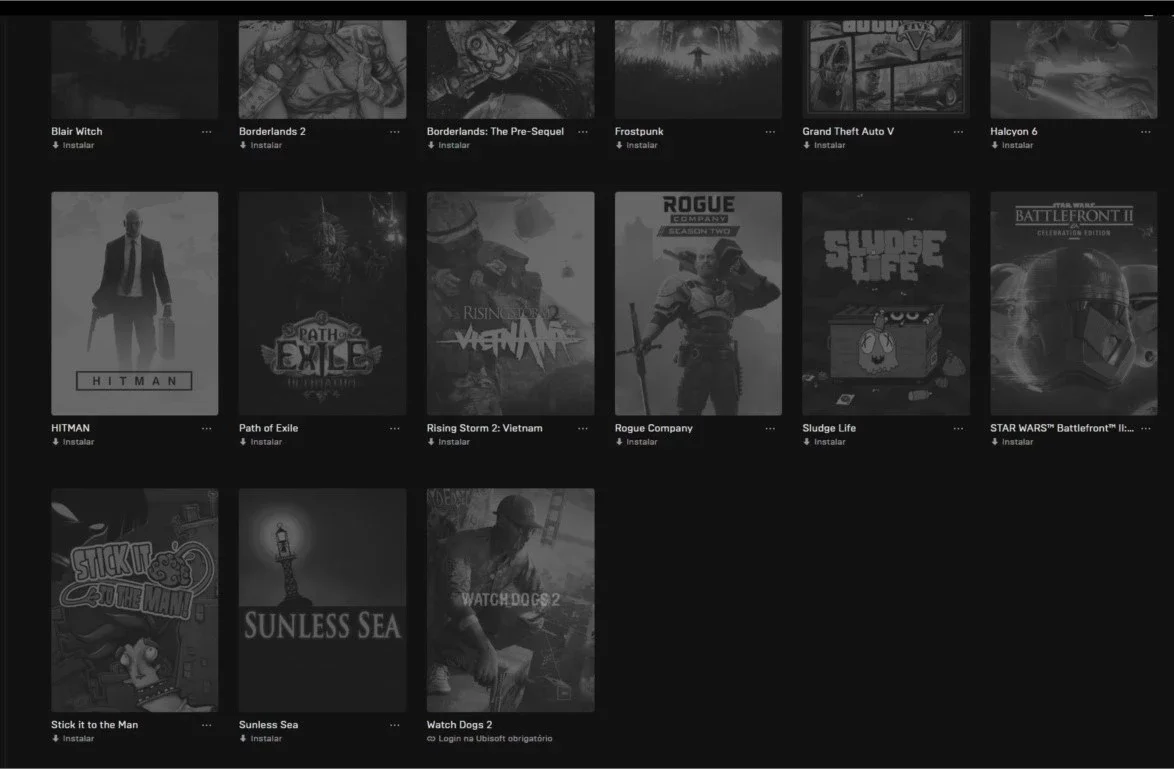
Task: Click Instalar under Borderlands: The Pre-Sequel
Action: (x=448, y=145)
